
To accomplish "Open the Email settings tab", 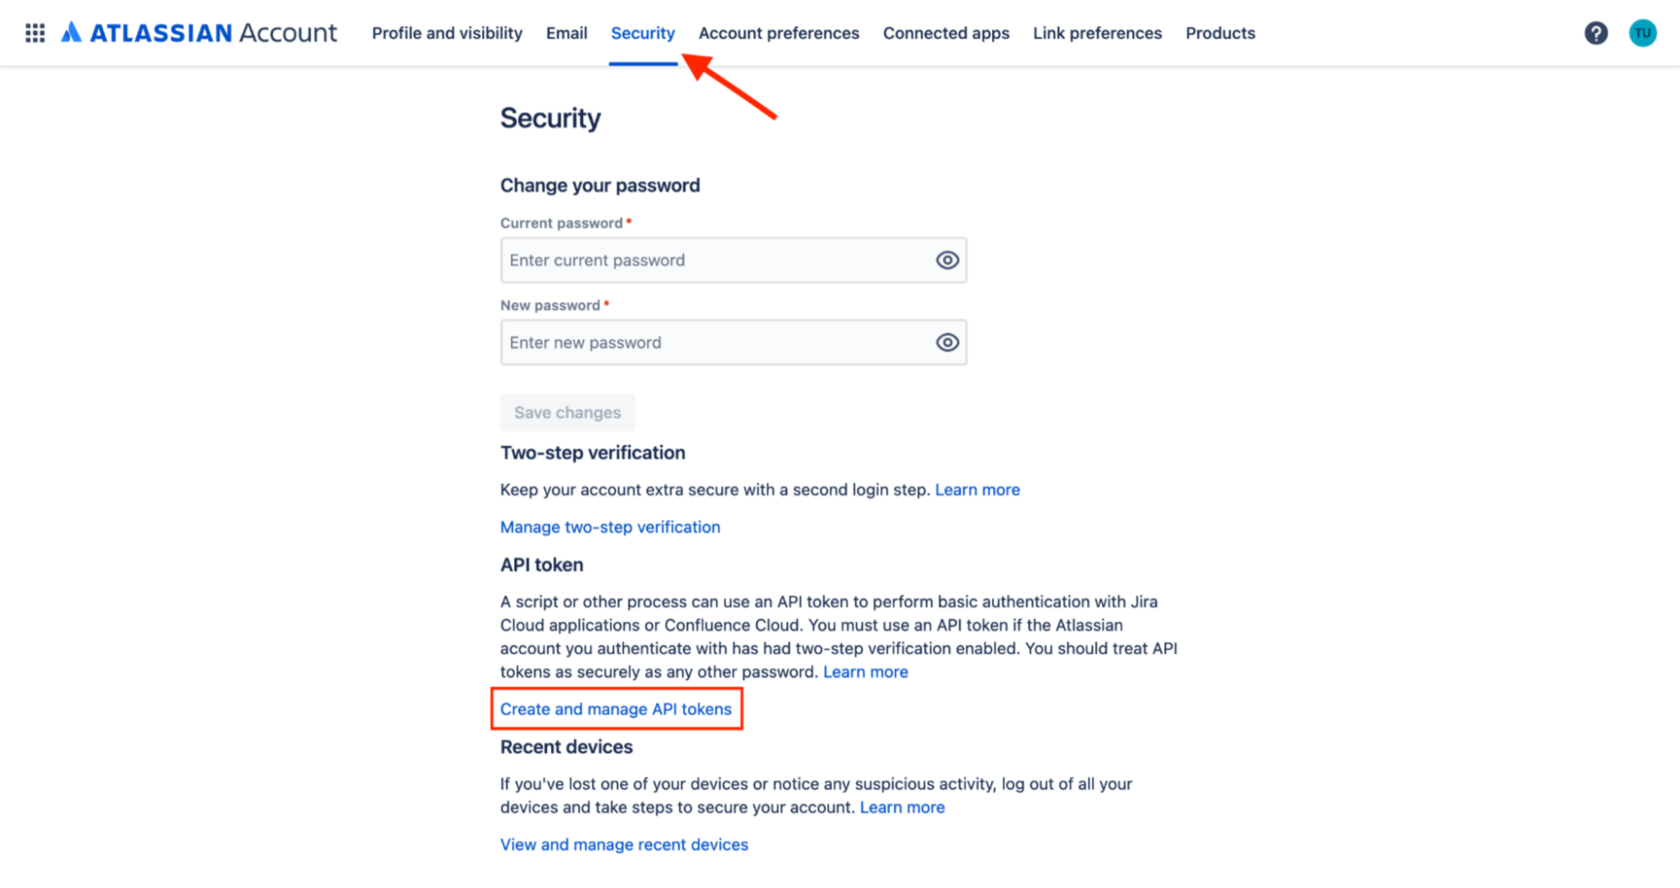I will tap(566, 32).
